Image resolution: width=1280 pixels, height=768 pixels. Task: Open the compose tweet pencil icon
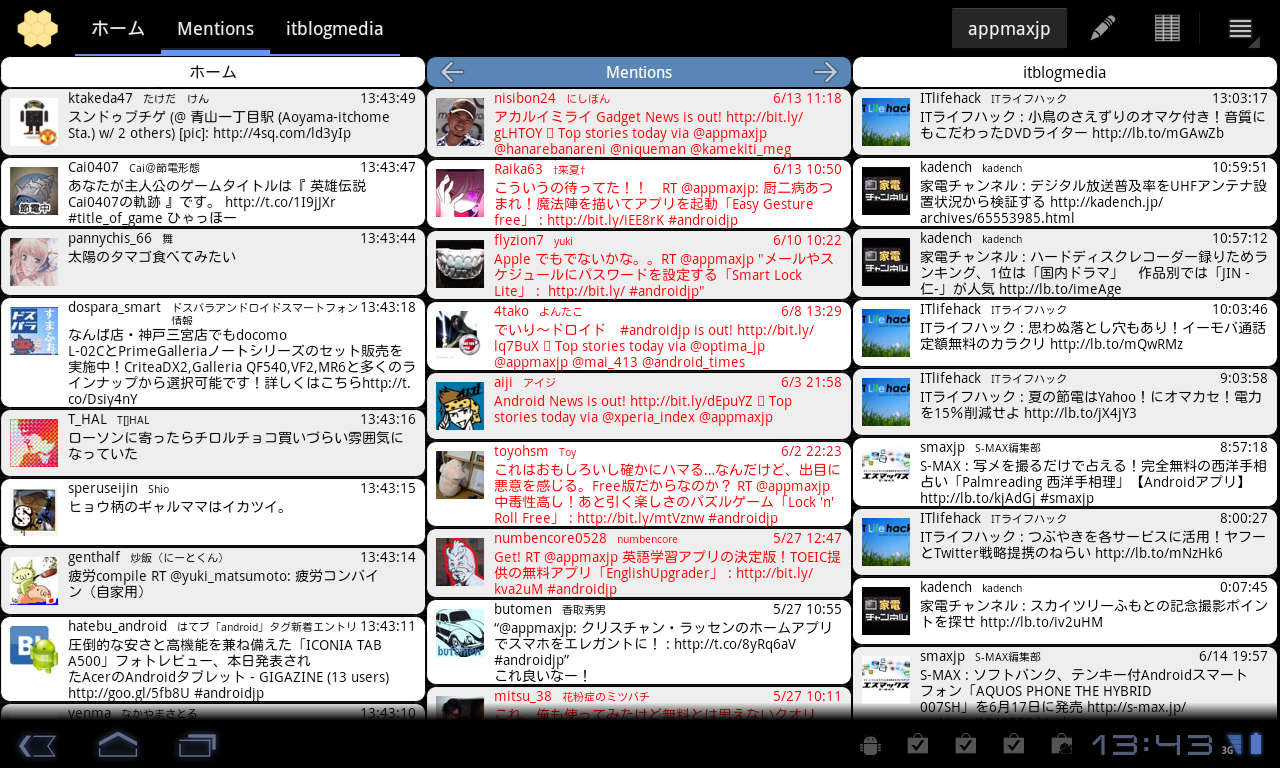pos(1103,28)
